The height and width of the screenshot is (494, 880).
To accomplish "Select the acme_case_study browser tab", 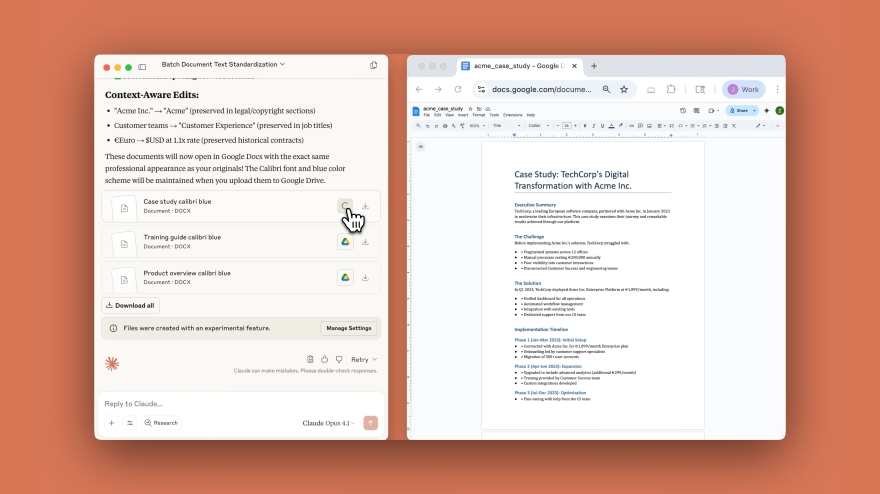I will point(518,66).
